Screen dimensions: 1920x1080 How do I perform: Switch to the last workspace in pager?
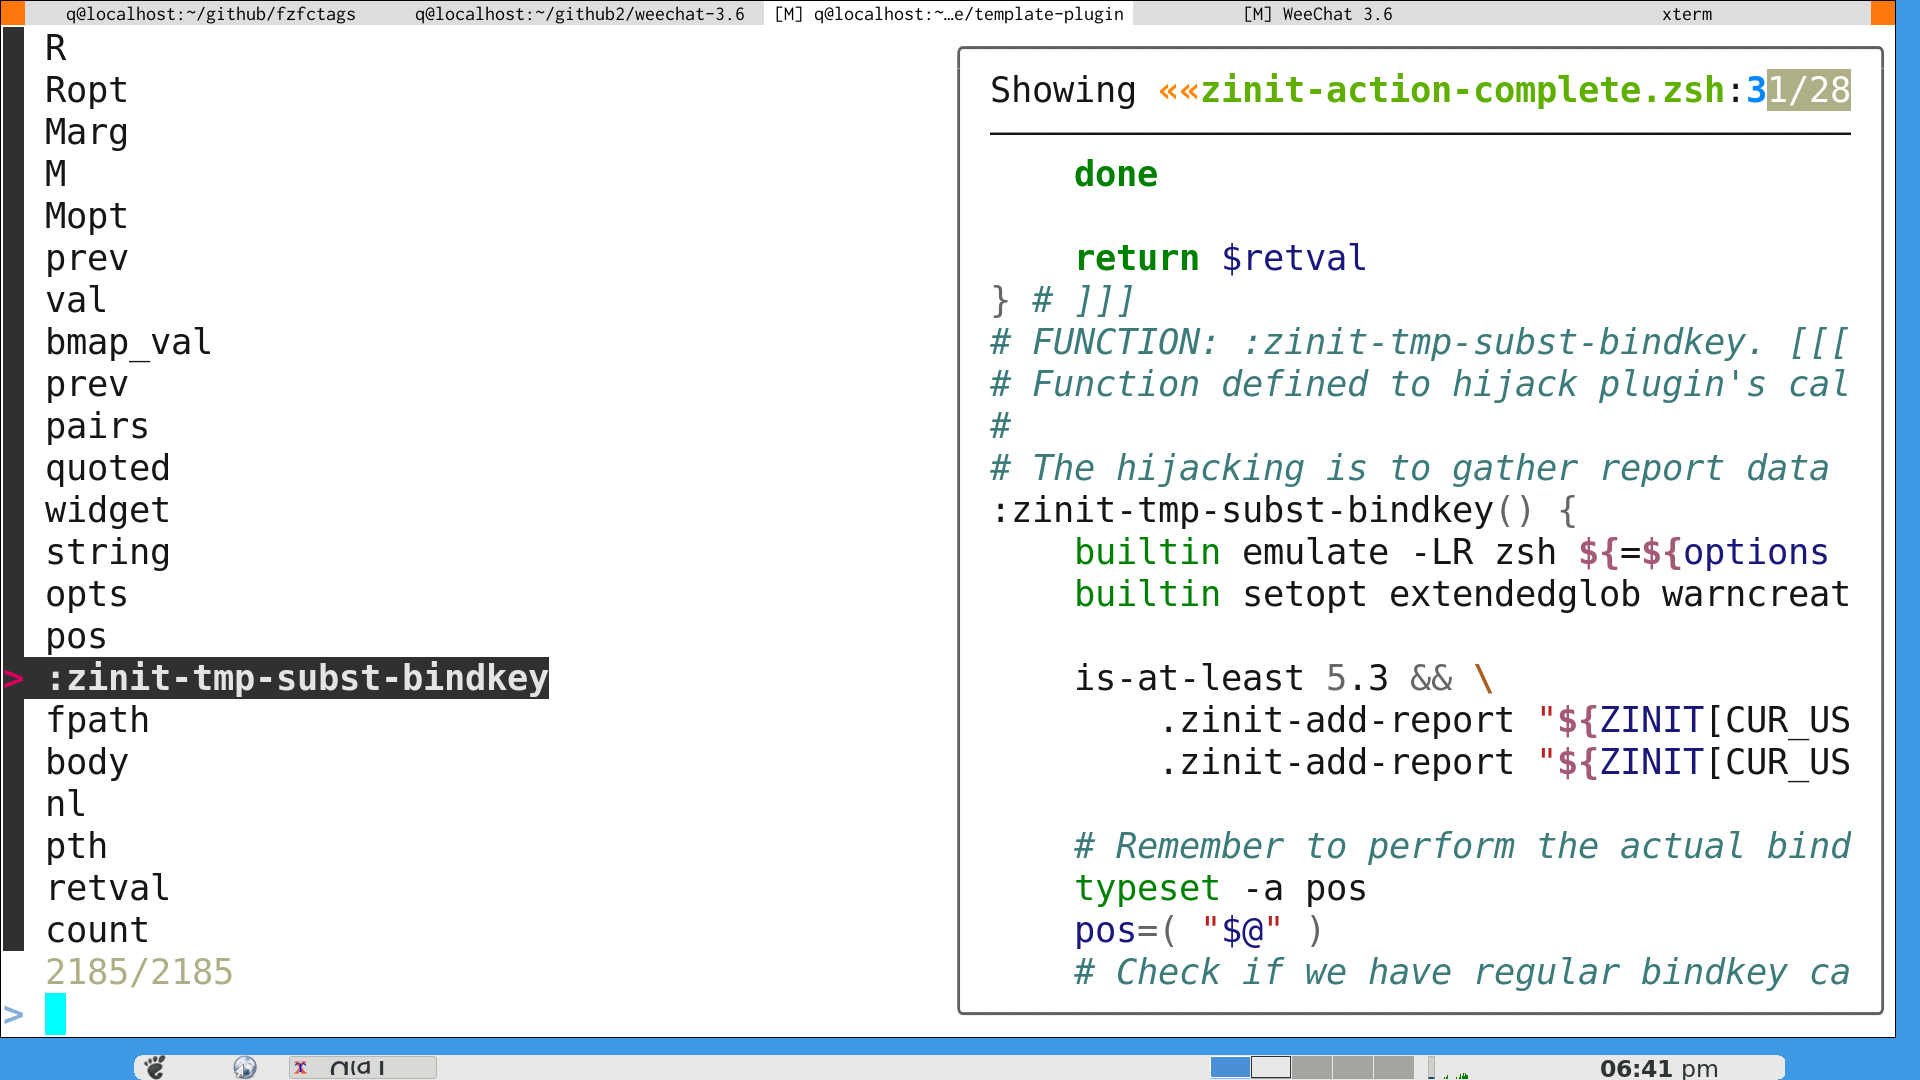1393,1067
